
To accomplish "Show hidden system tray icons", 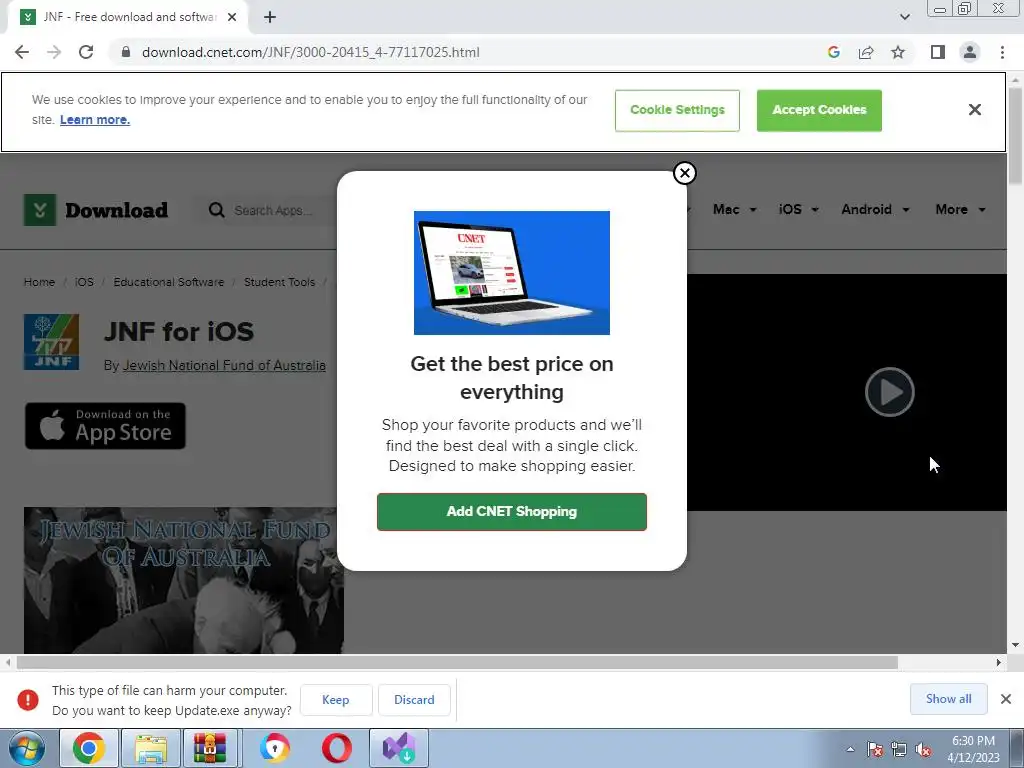I will tap(850, 749).
